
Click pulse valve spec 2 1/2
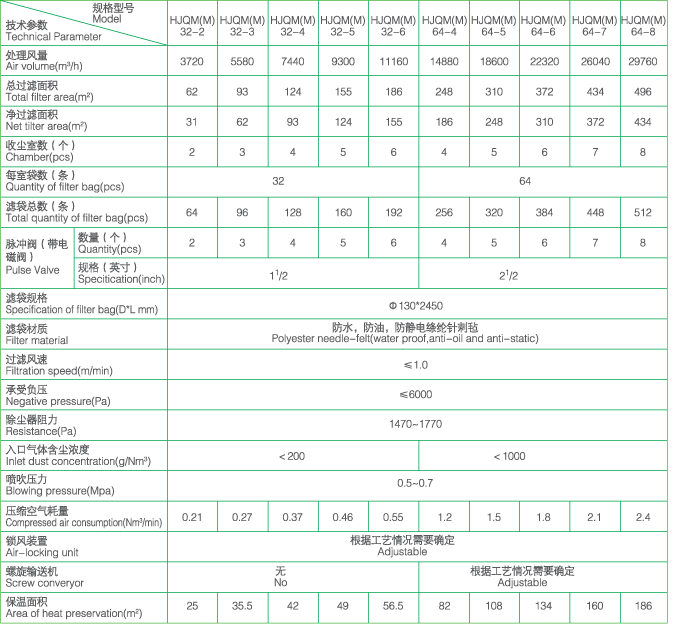click(509, 275)
